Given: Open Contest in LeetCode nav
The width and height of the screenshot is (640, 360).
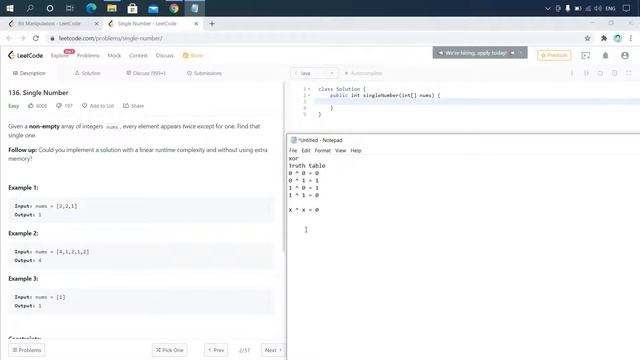Looking at the screenshot, I should pos(138,55).
